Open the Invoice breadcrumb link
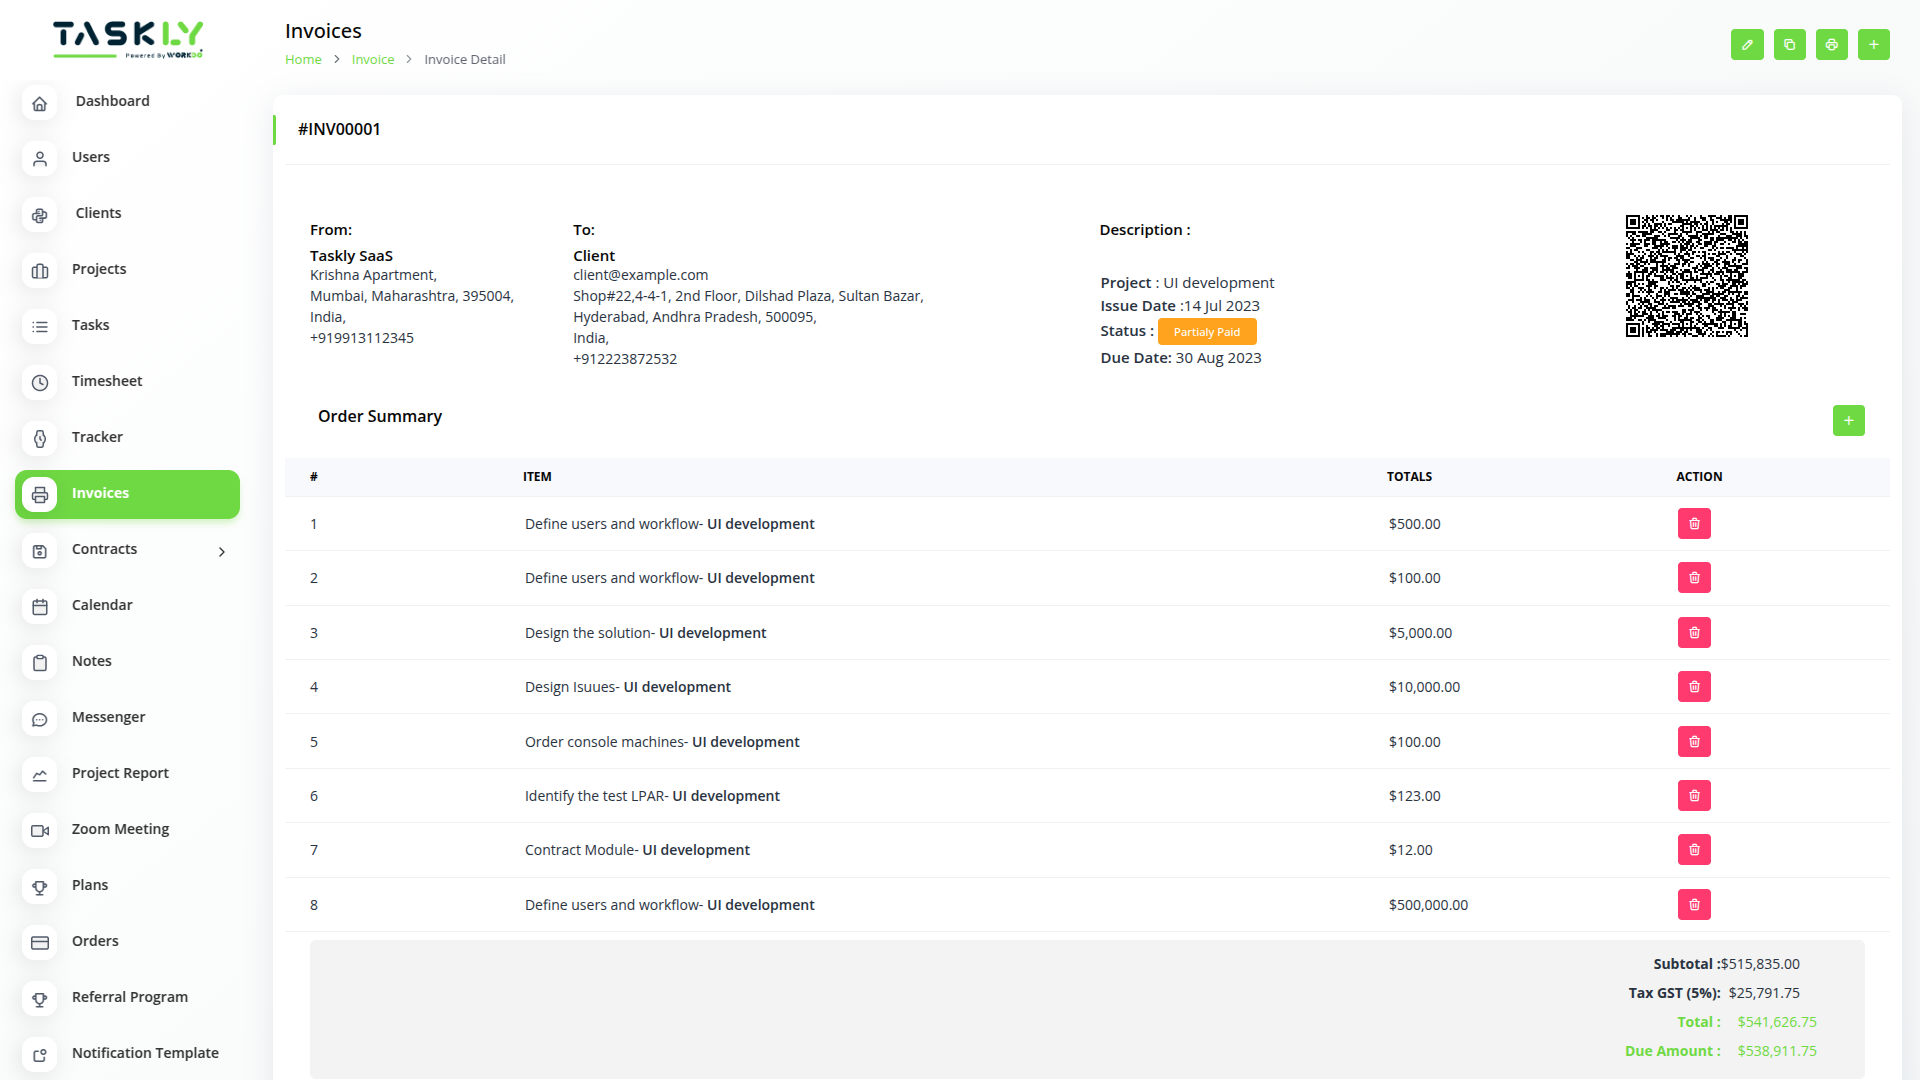The image size is (1920, 1080). [373, 59]
